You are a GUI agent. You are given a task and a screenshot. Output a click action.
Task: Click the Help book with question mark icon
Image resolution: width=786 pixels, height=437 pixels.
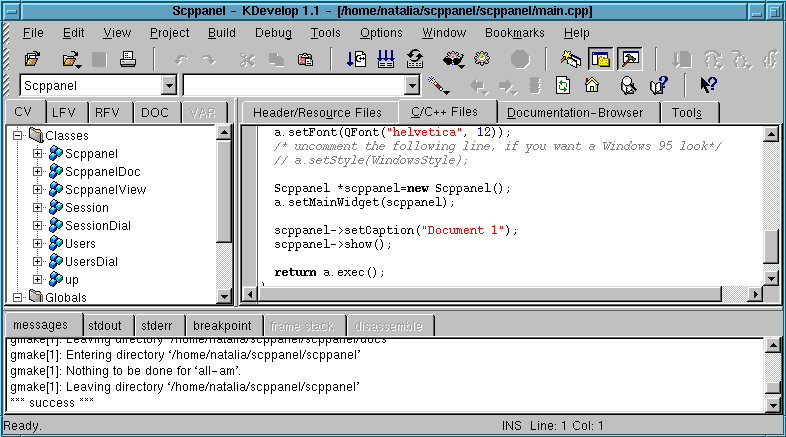click(659, 86)
